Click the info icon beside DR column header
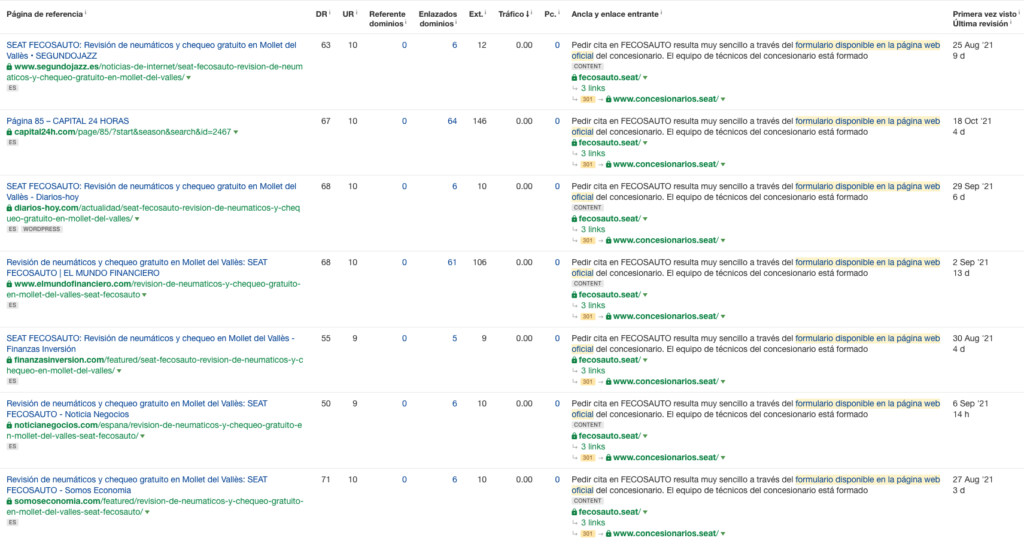 [330, 12]
